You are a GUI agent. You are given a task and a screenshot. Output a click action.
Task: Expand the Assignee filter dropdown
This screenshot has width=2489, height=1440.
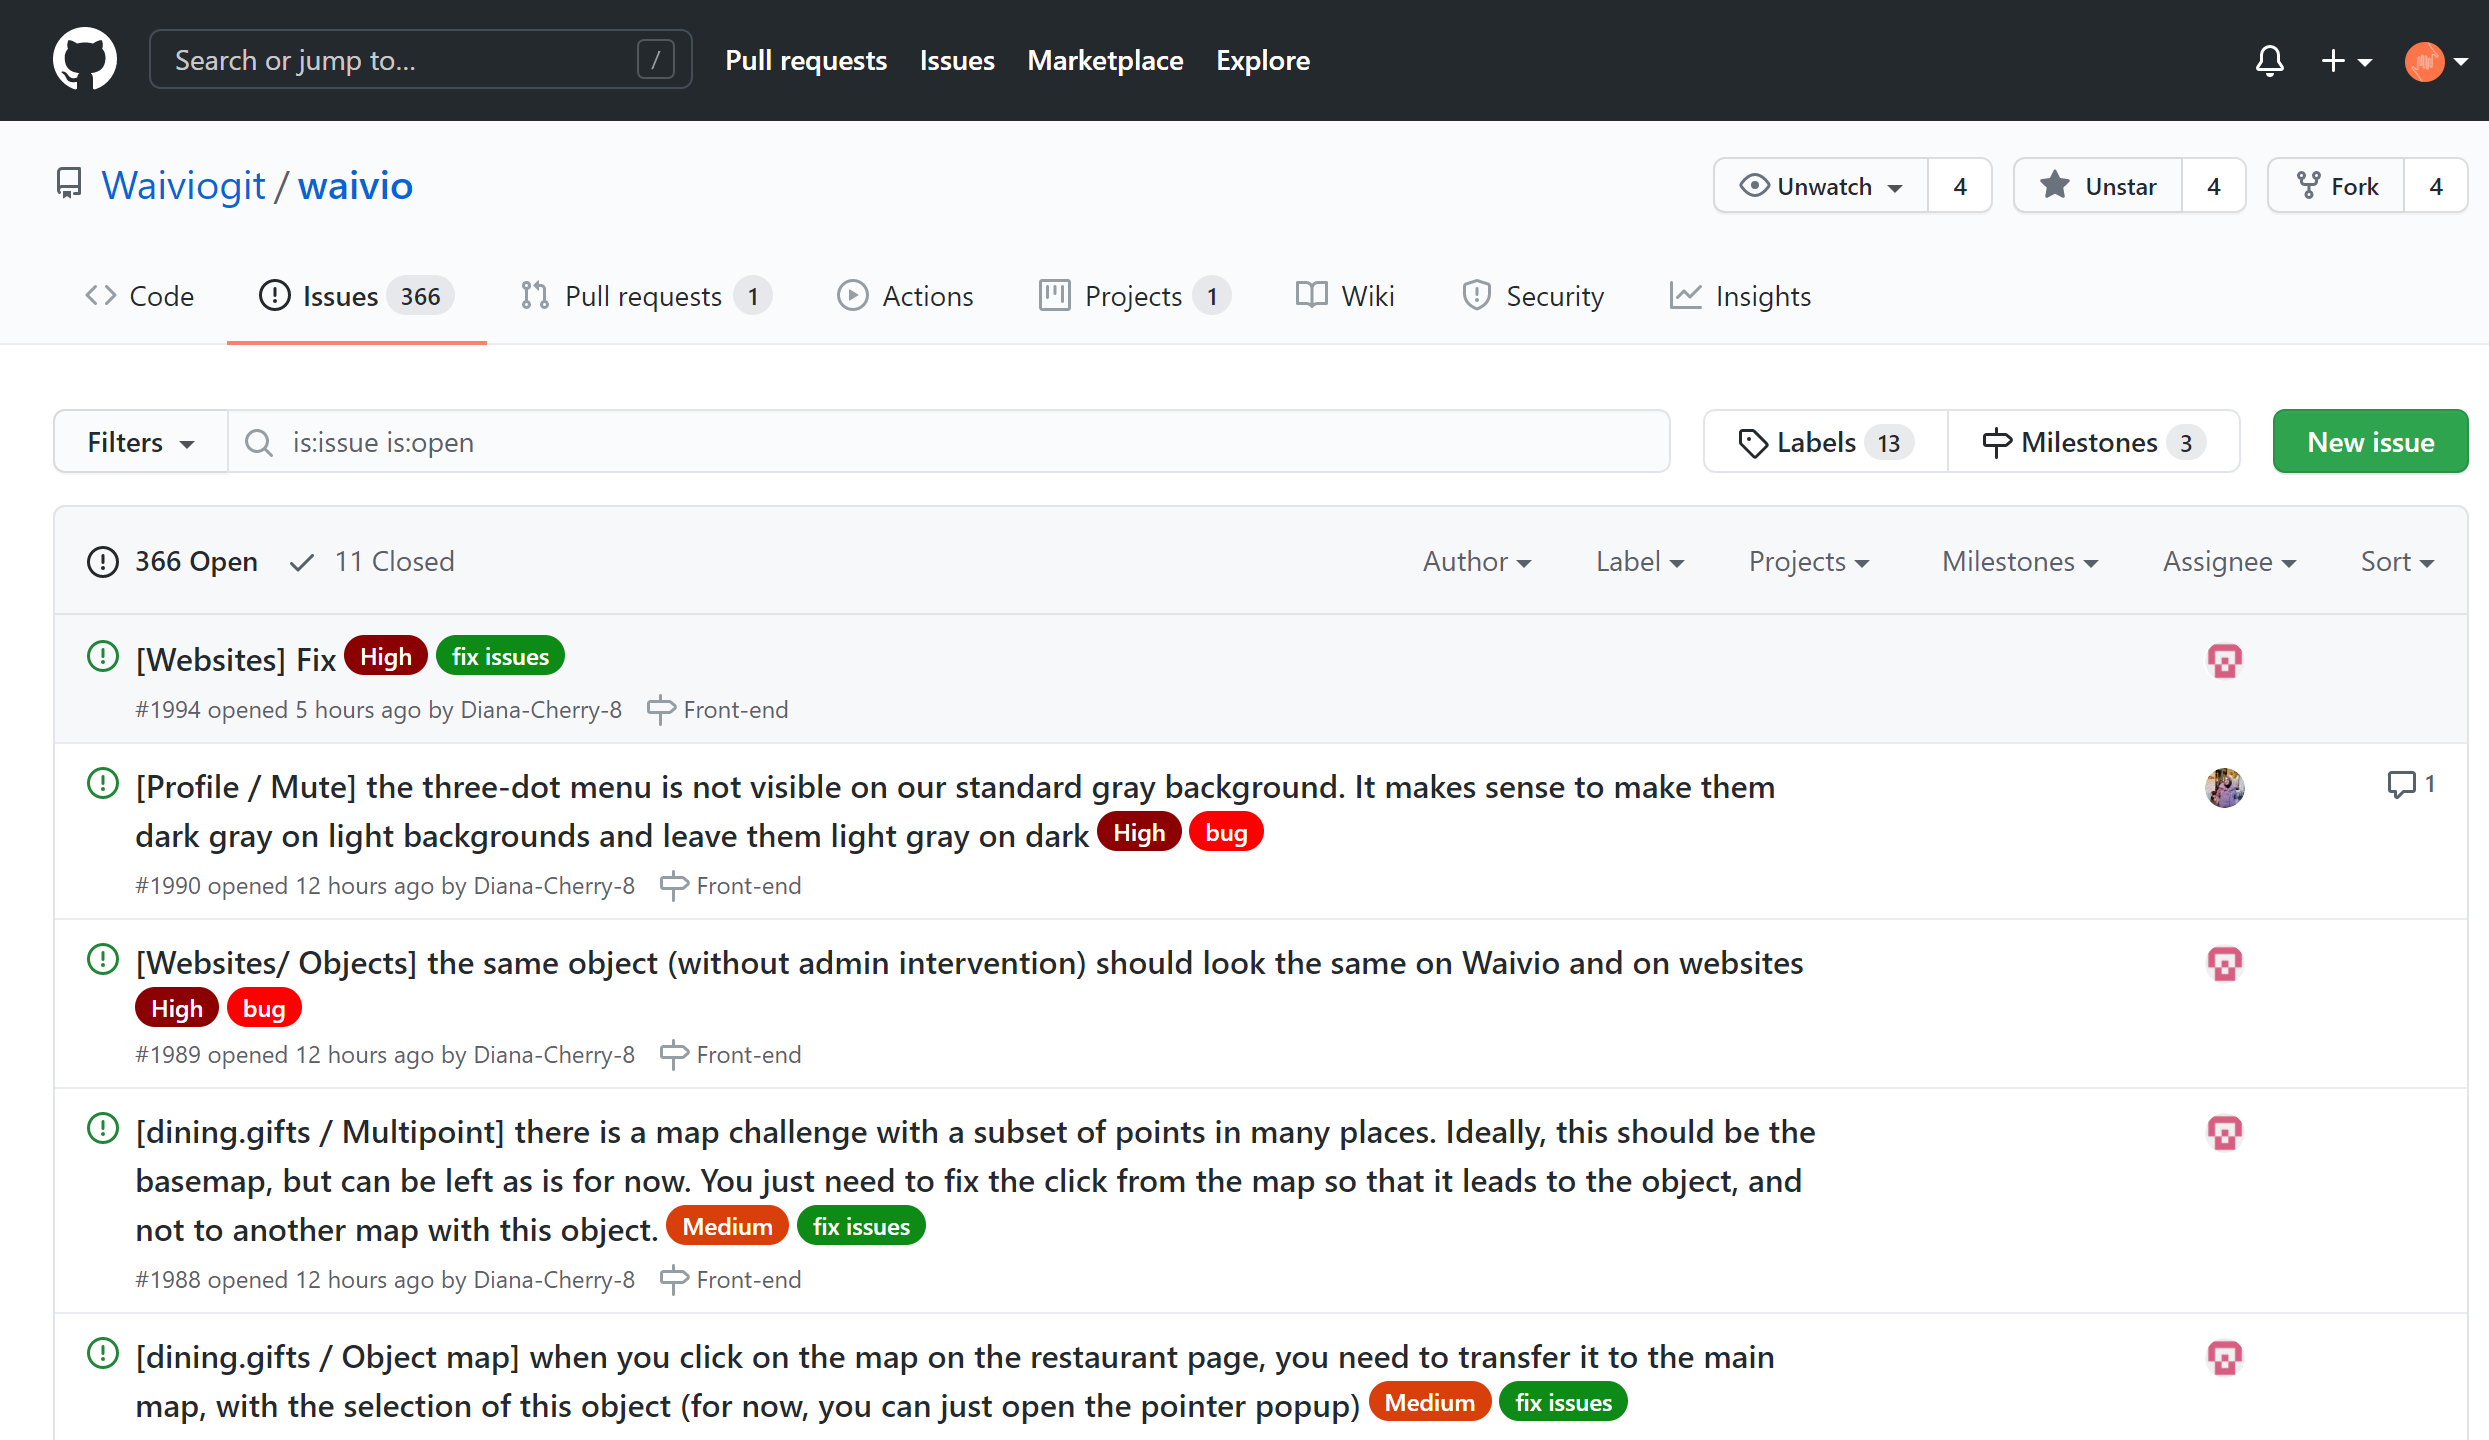[2229, 562]
